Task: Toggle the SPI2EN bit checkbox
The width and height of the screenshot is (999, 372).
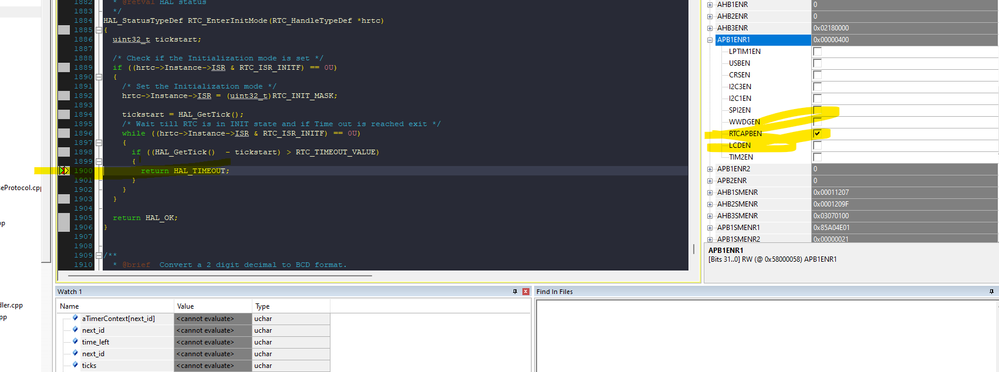Action: pos(817,110)
